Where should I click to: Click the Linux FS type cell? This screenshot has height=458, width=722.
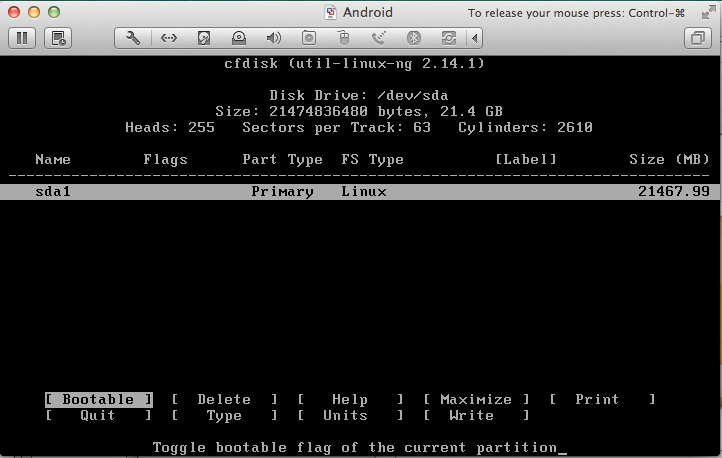click(364, 191)
